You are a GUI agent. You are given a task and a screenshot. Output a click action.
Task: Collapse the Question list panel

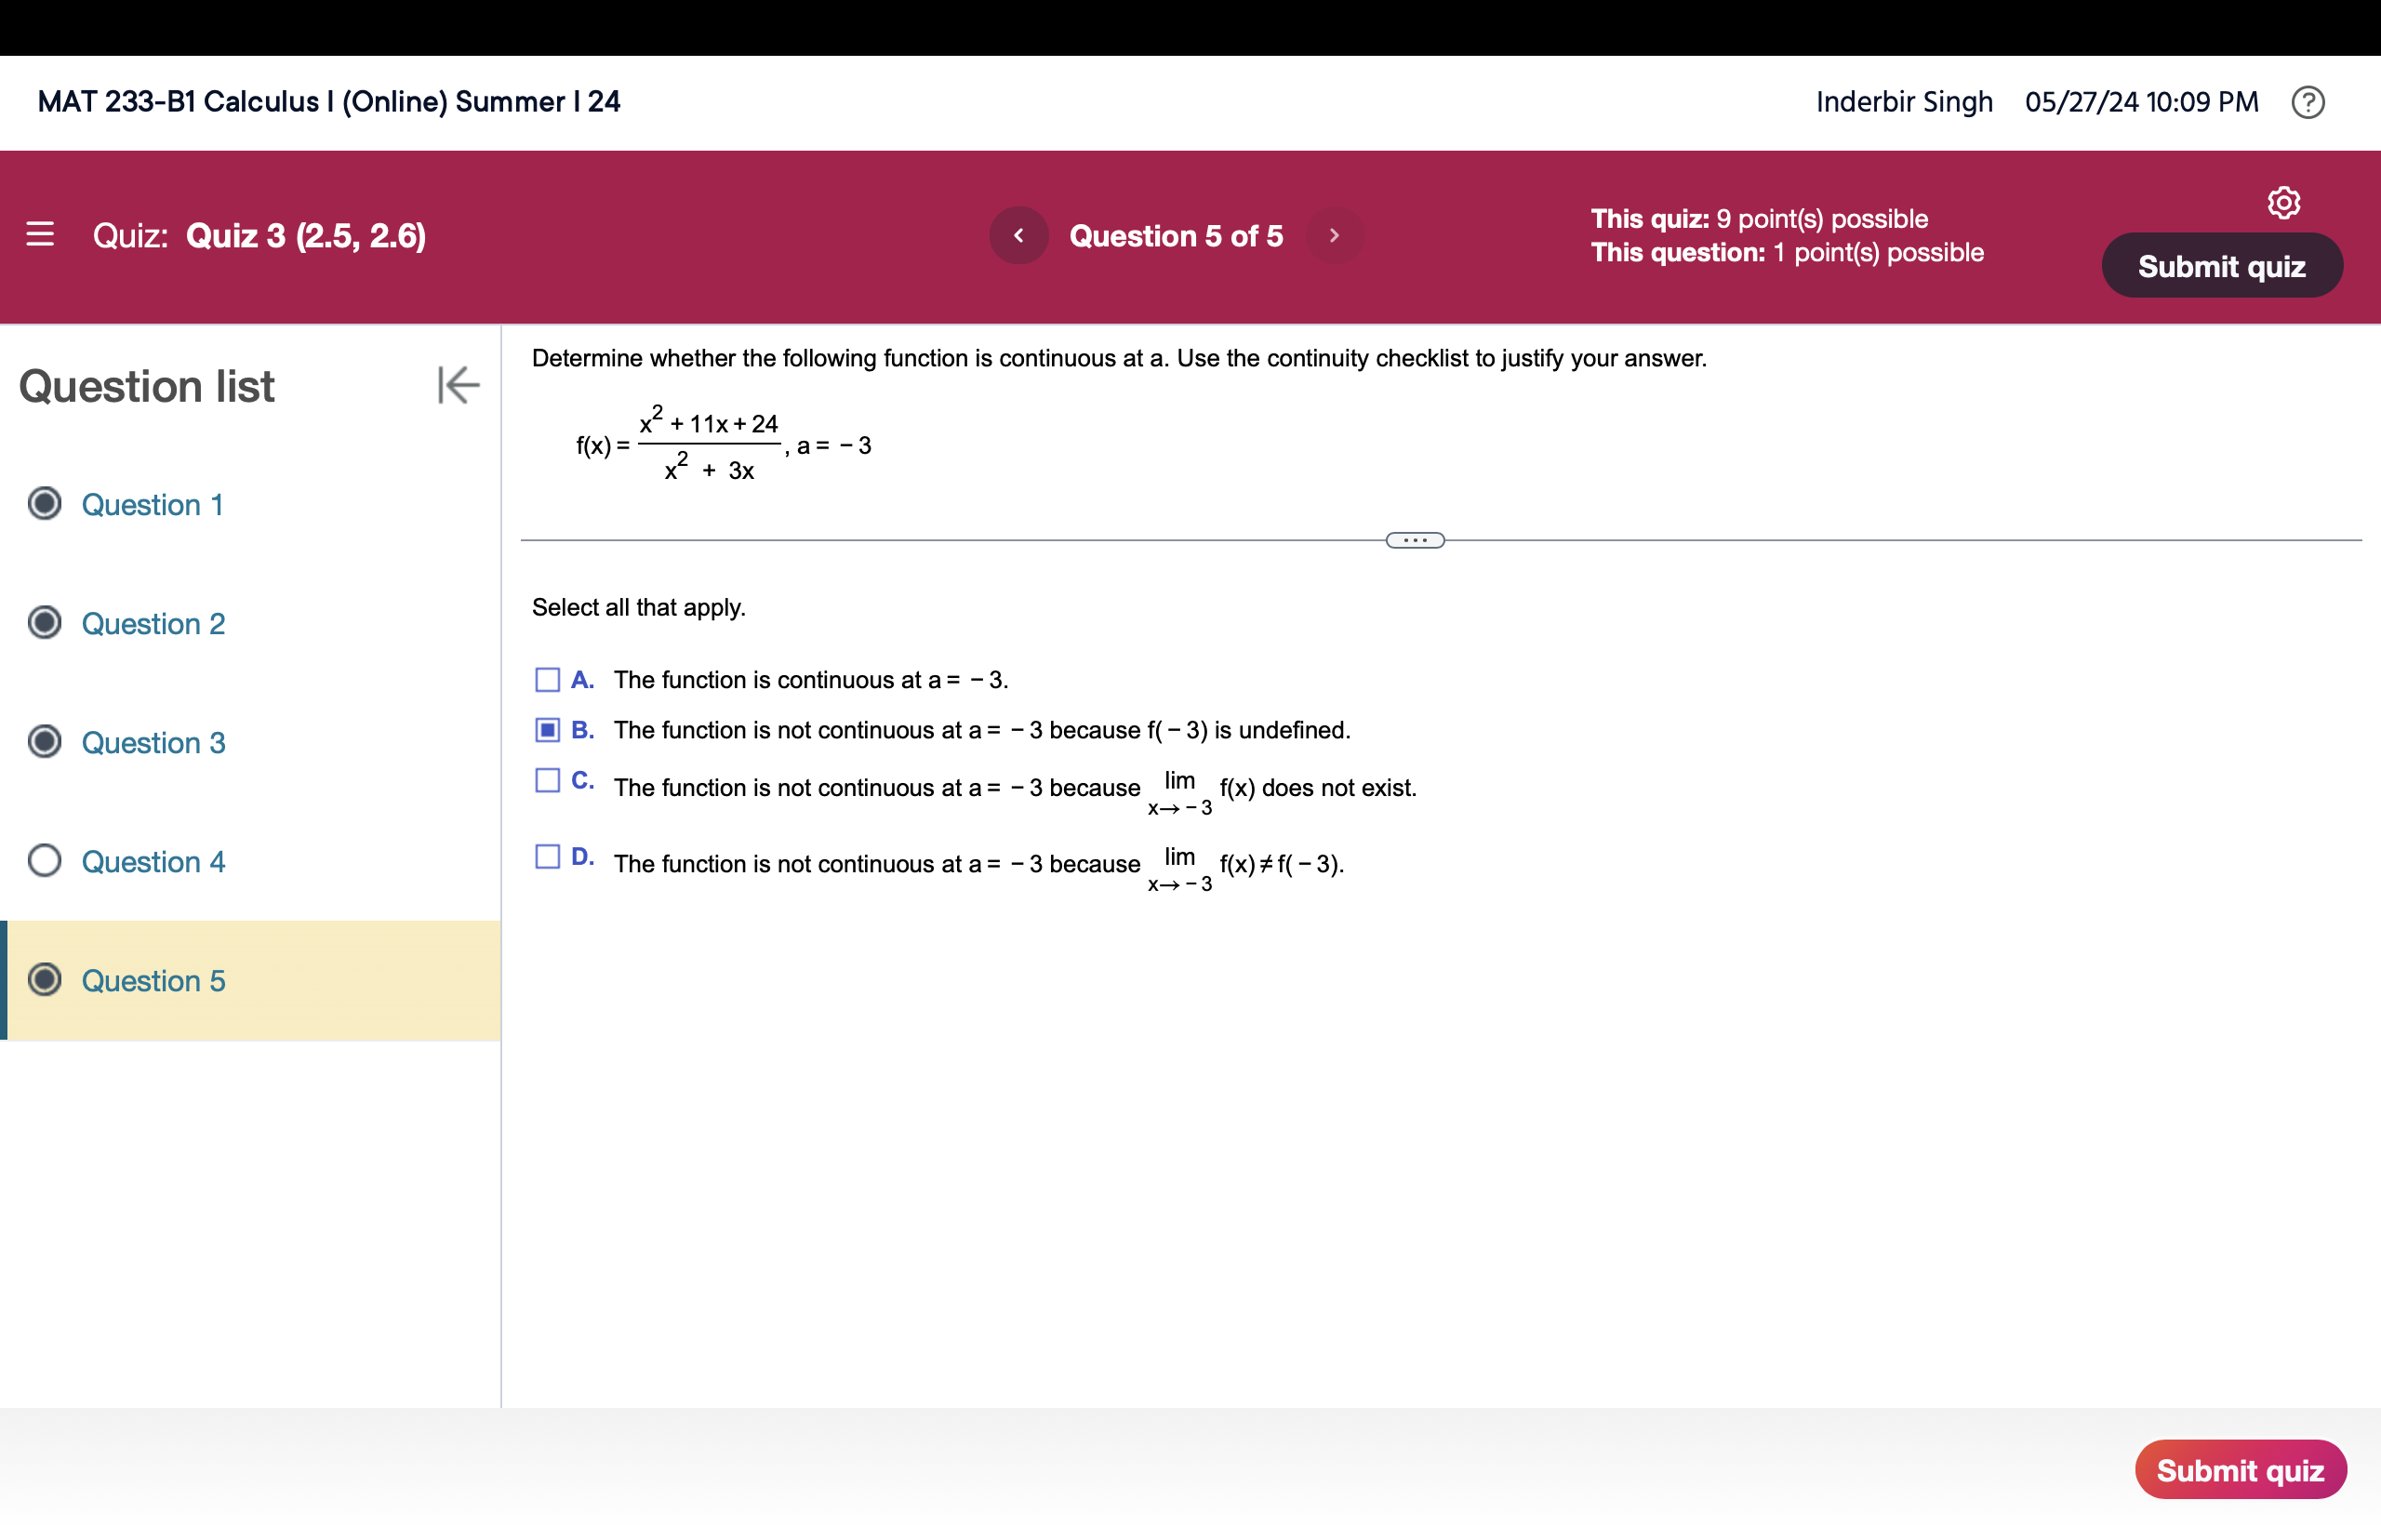[x=458, y=386]
